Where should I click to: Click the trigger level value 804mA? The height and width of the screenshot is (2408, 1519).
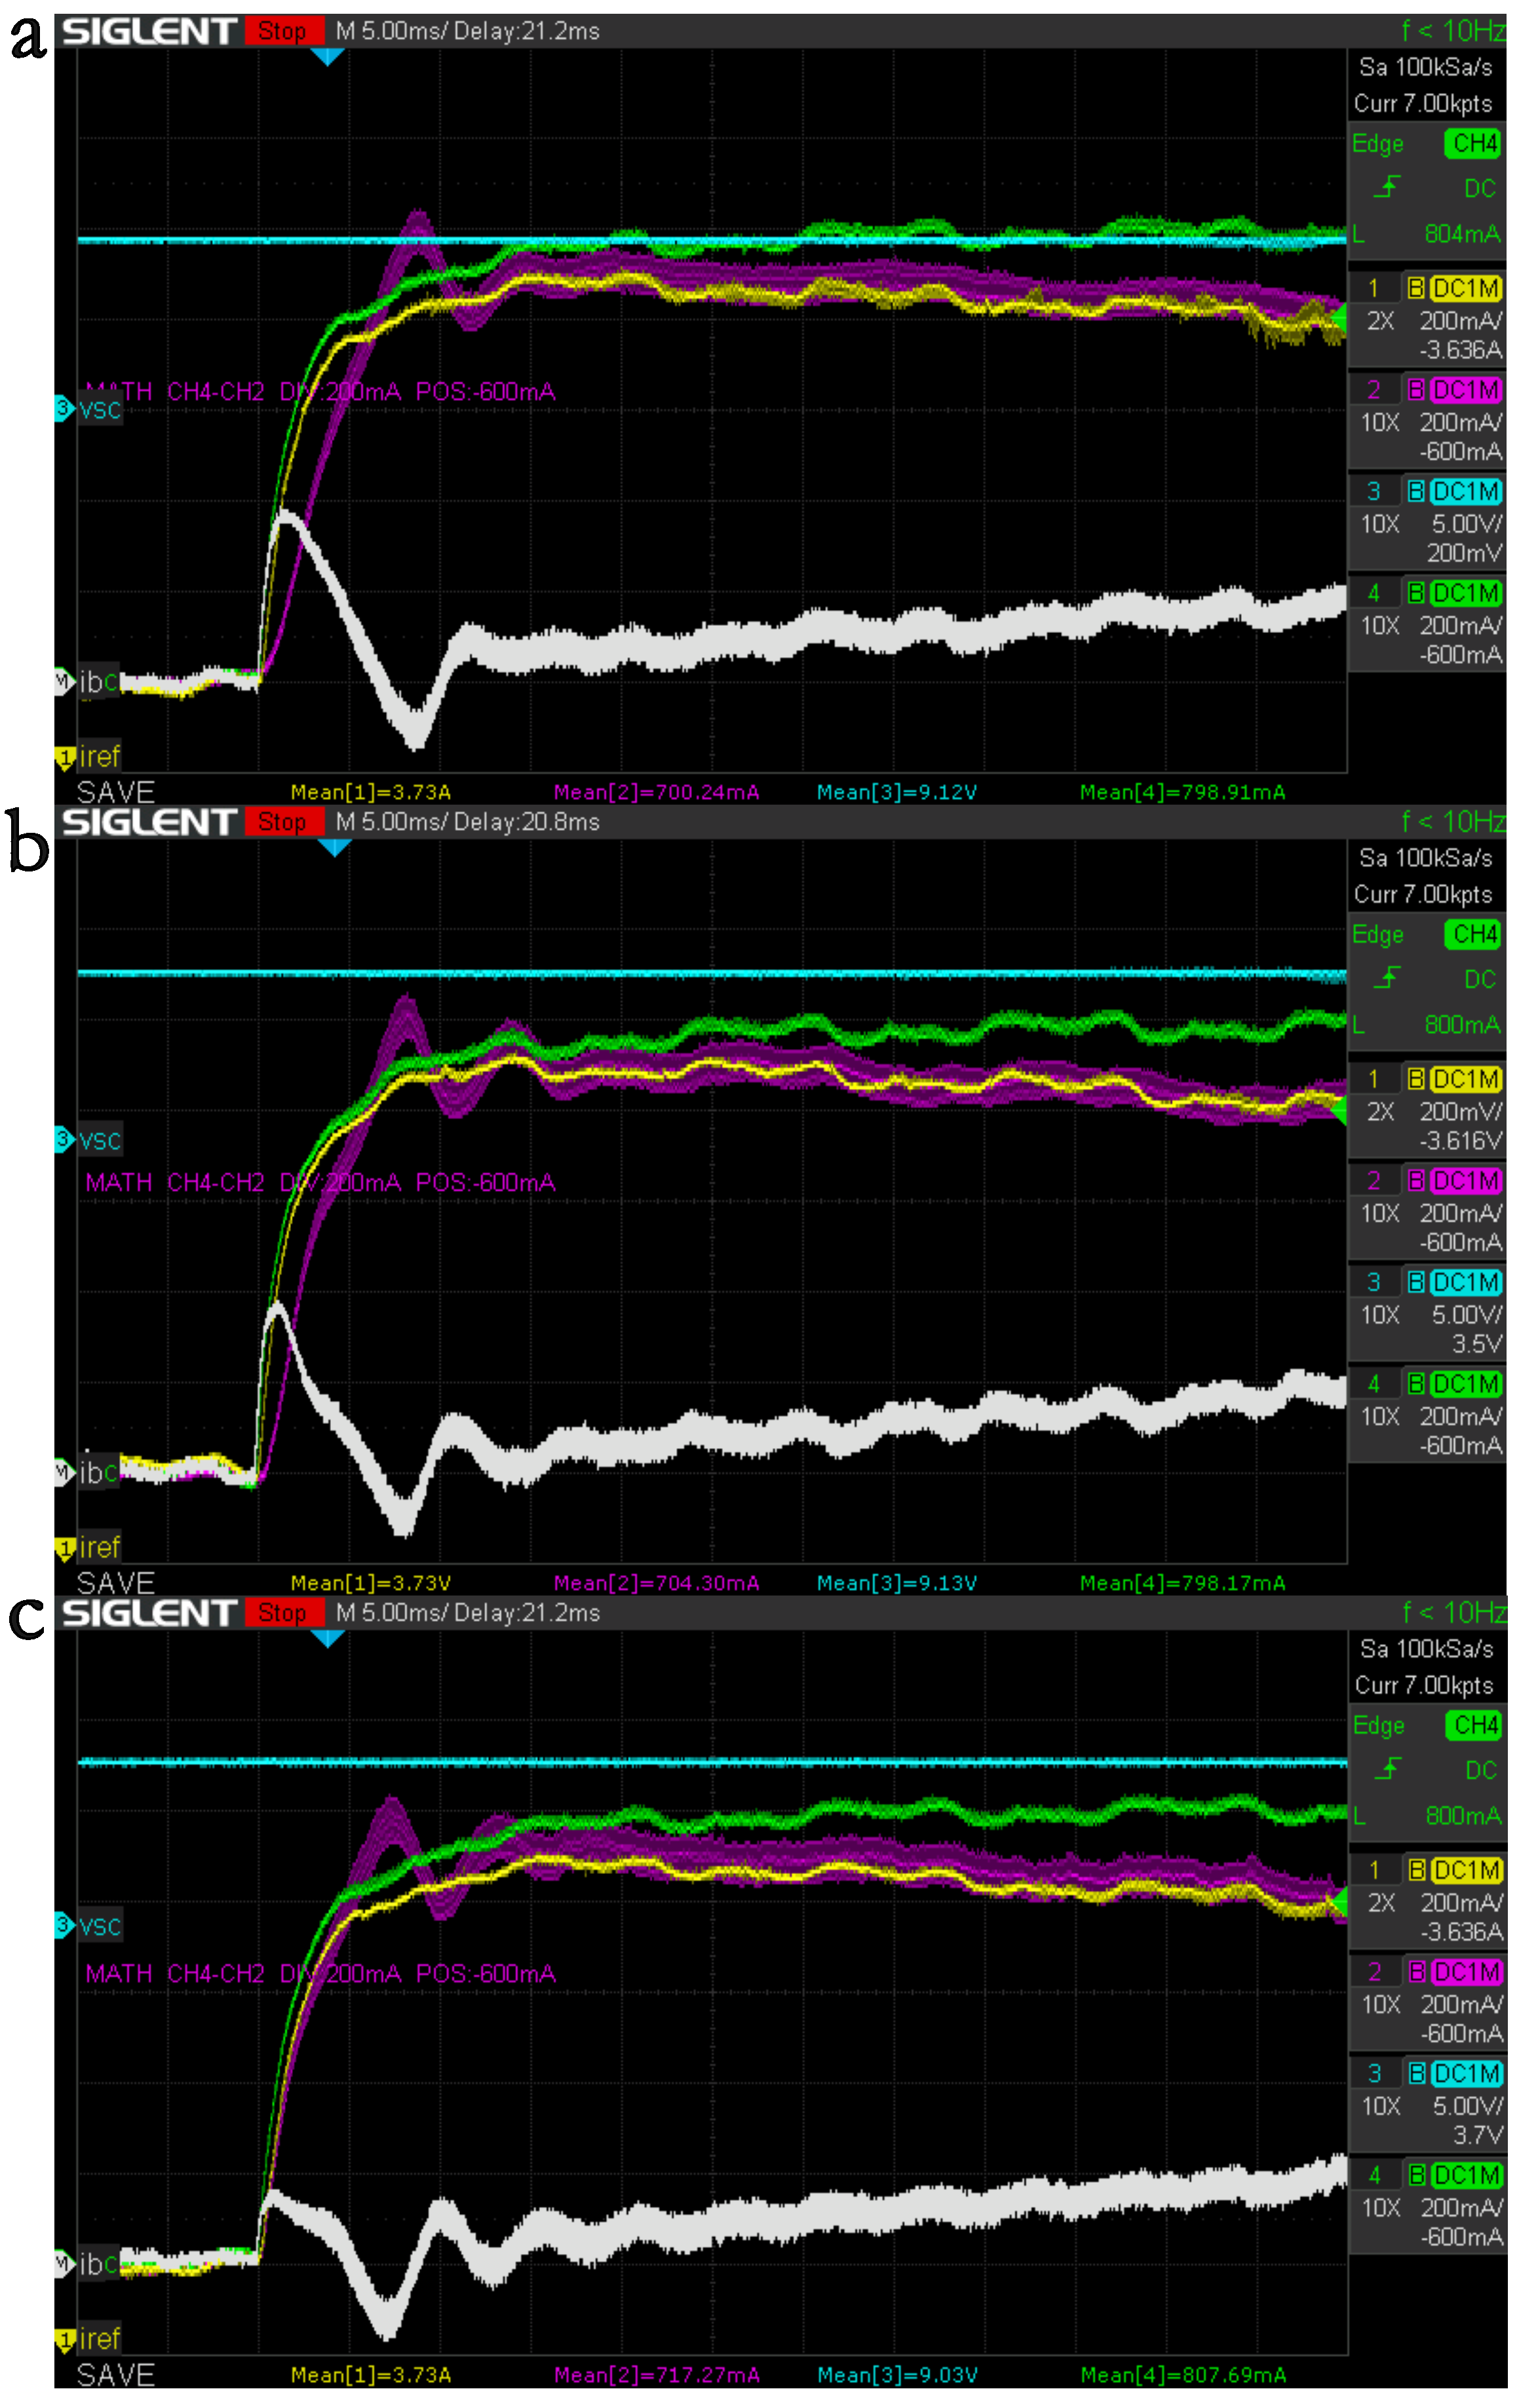point(1462,234)
